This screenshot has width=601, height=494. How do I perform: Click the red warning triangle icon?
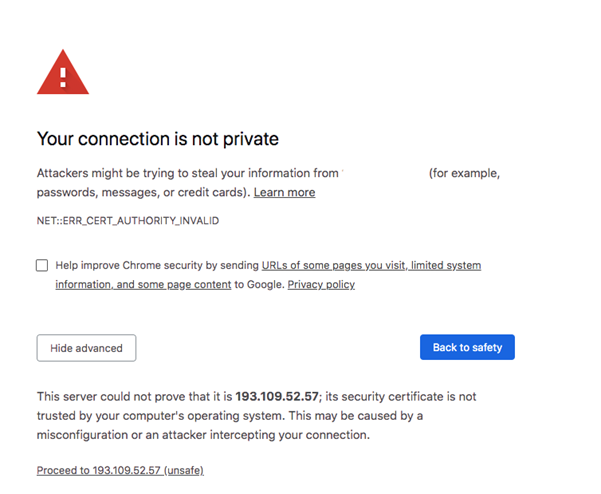tap(63, 72)
